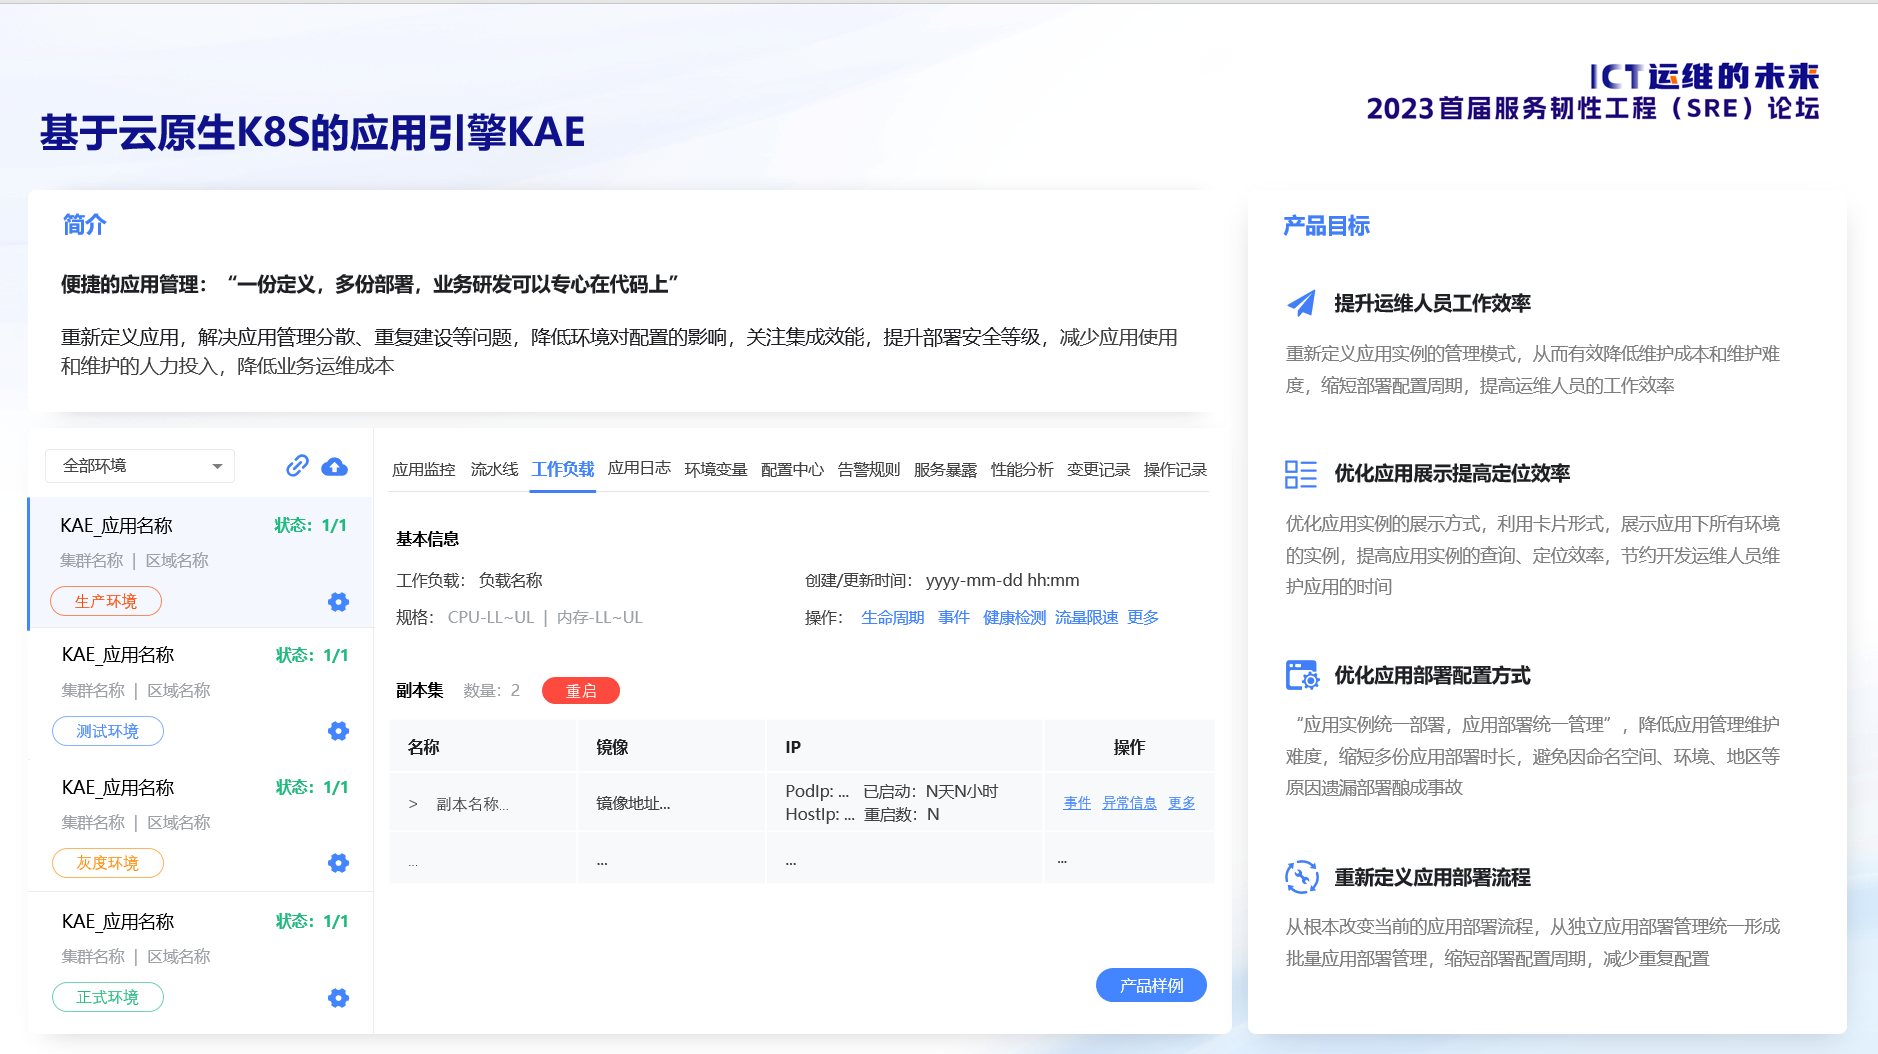Select the KAE_应用名称 card with 生产环境
The width and height of the screenshot is (1878, 1054).
coord(200,563)
